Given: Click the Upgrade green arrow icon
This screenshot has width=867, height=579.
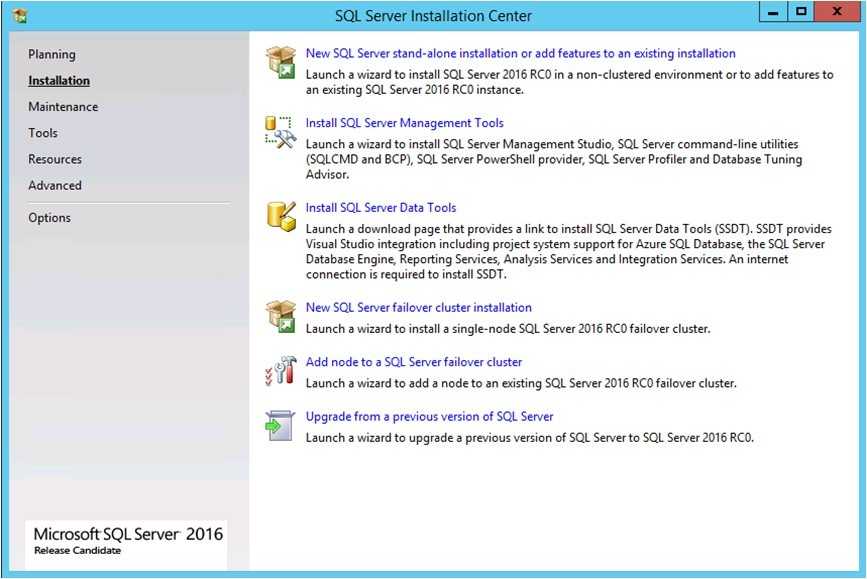Looking at the screenshot, I should click(x=280, y=425).
